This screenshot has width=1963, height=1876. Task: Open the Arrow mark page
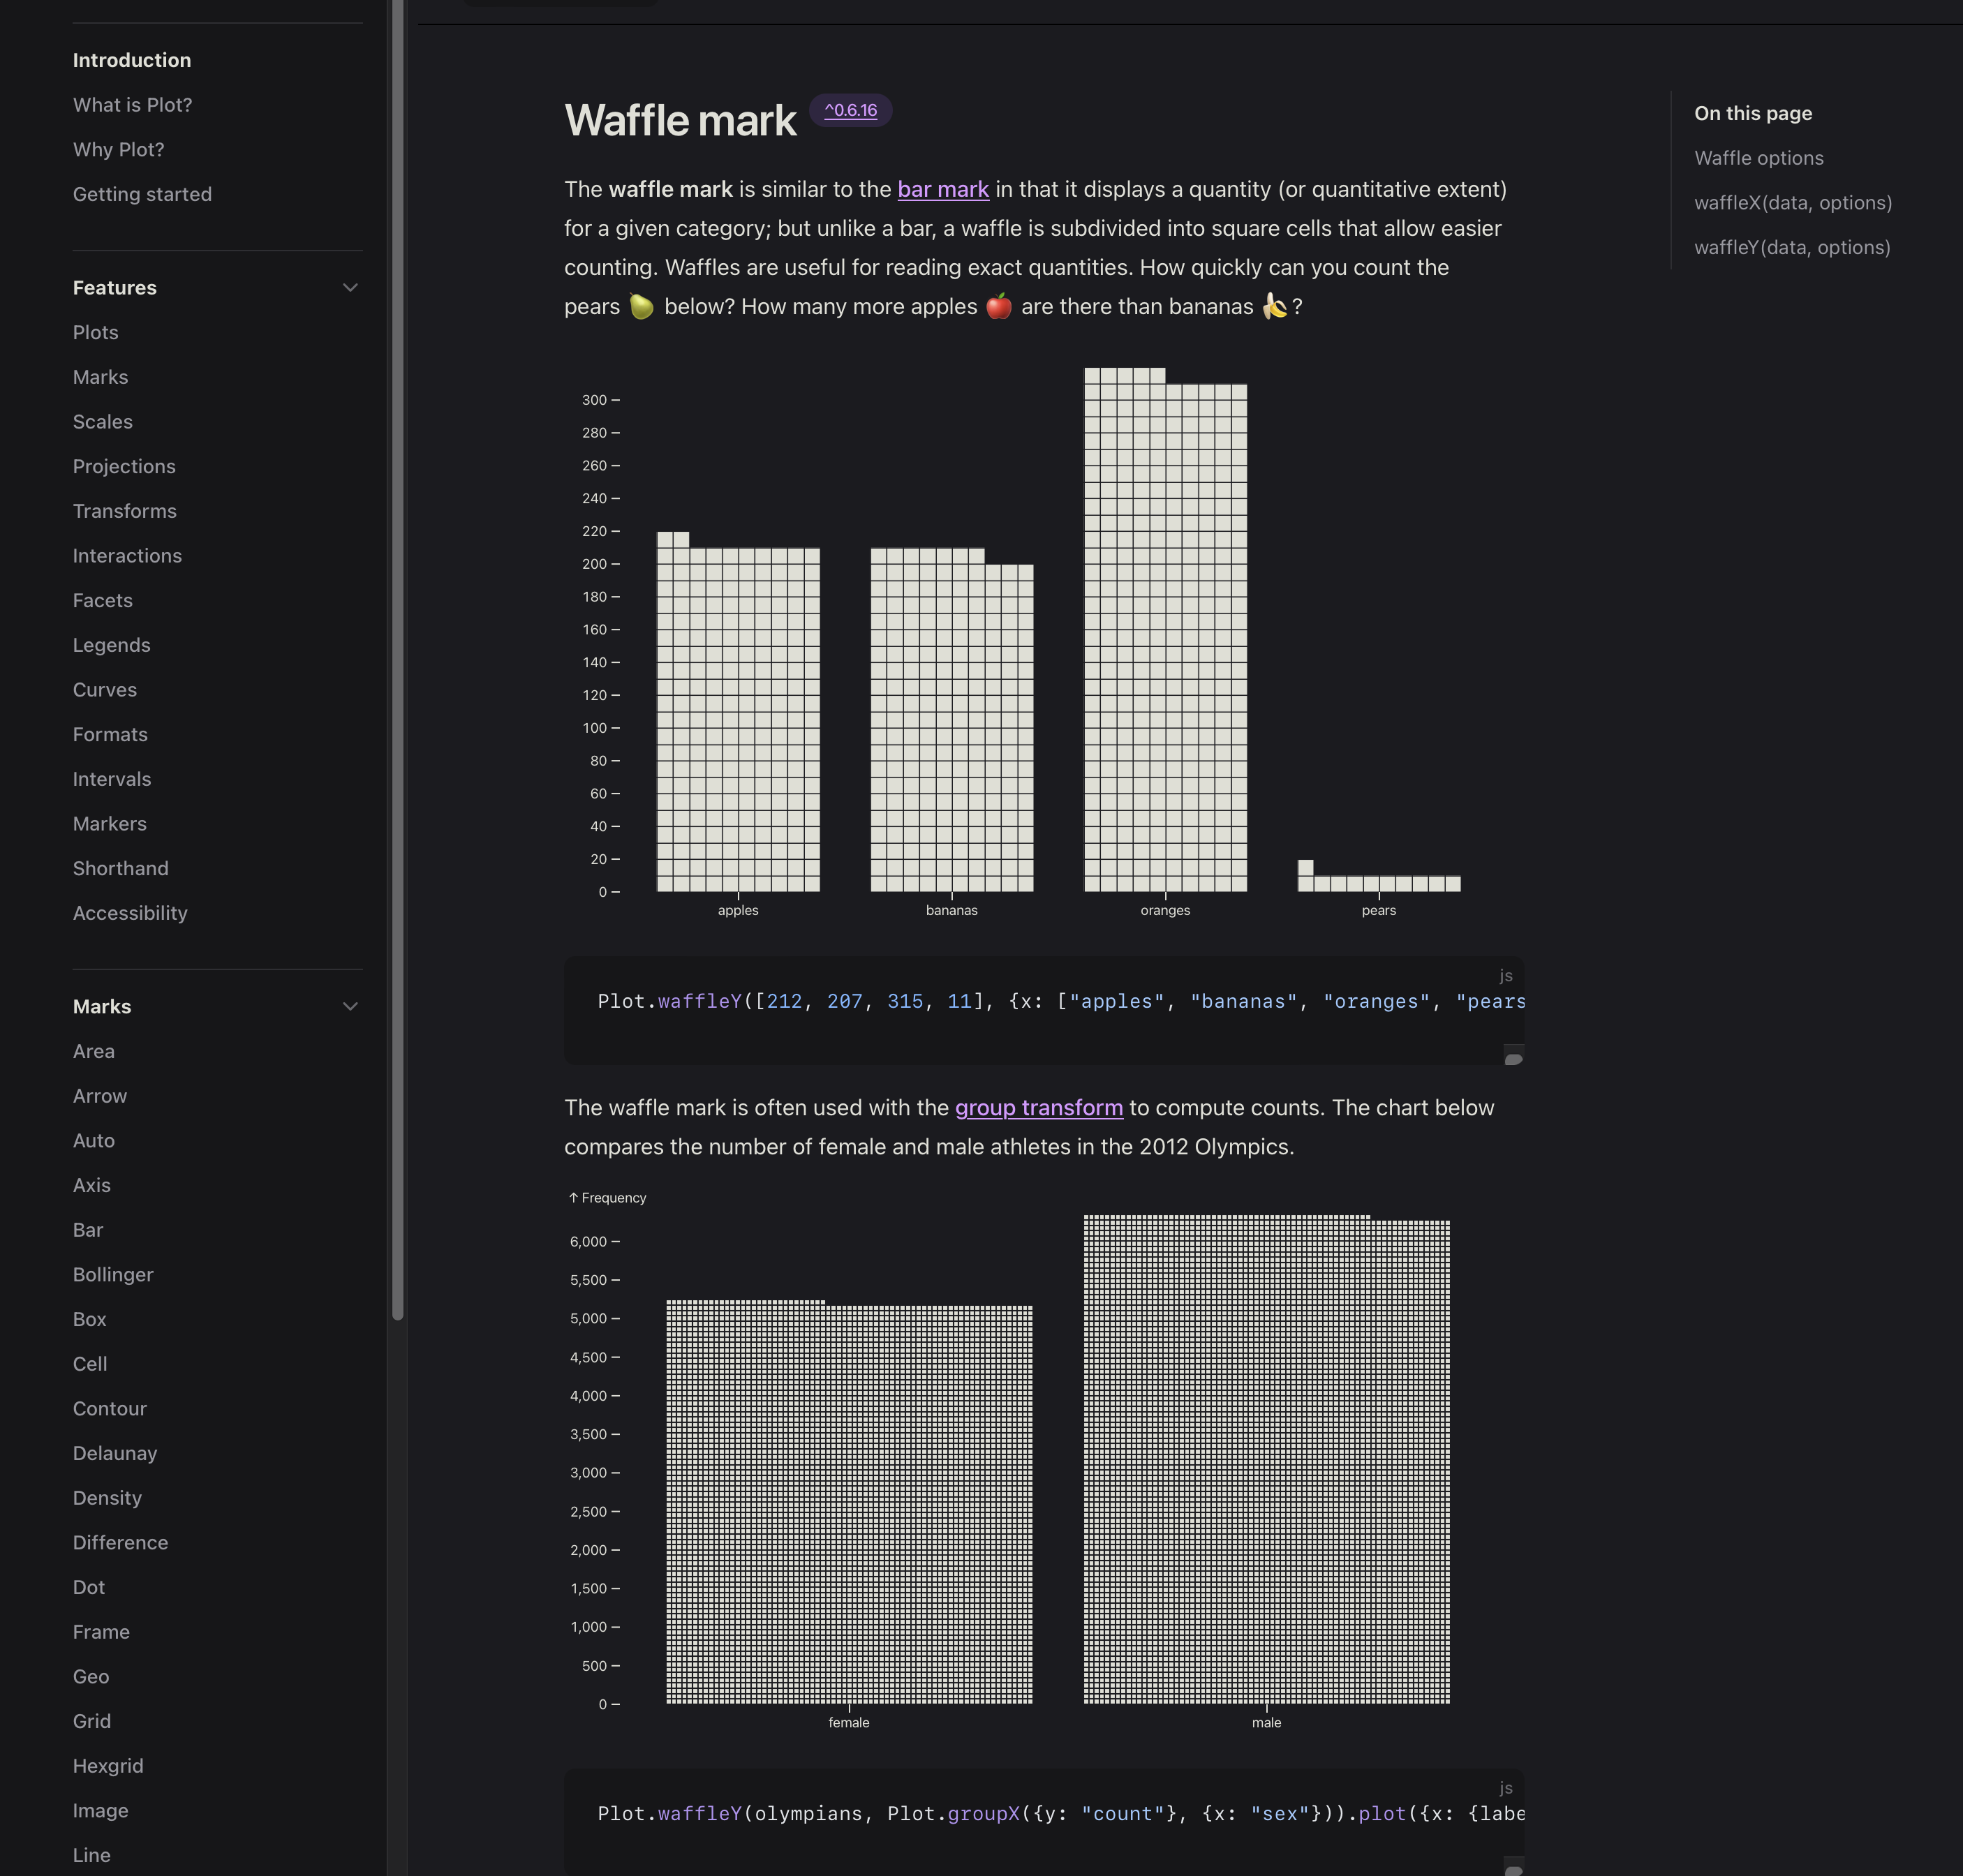pyautogui.click(x=99, y=1096)
